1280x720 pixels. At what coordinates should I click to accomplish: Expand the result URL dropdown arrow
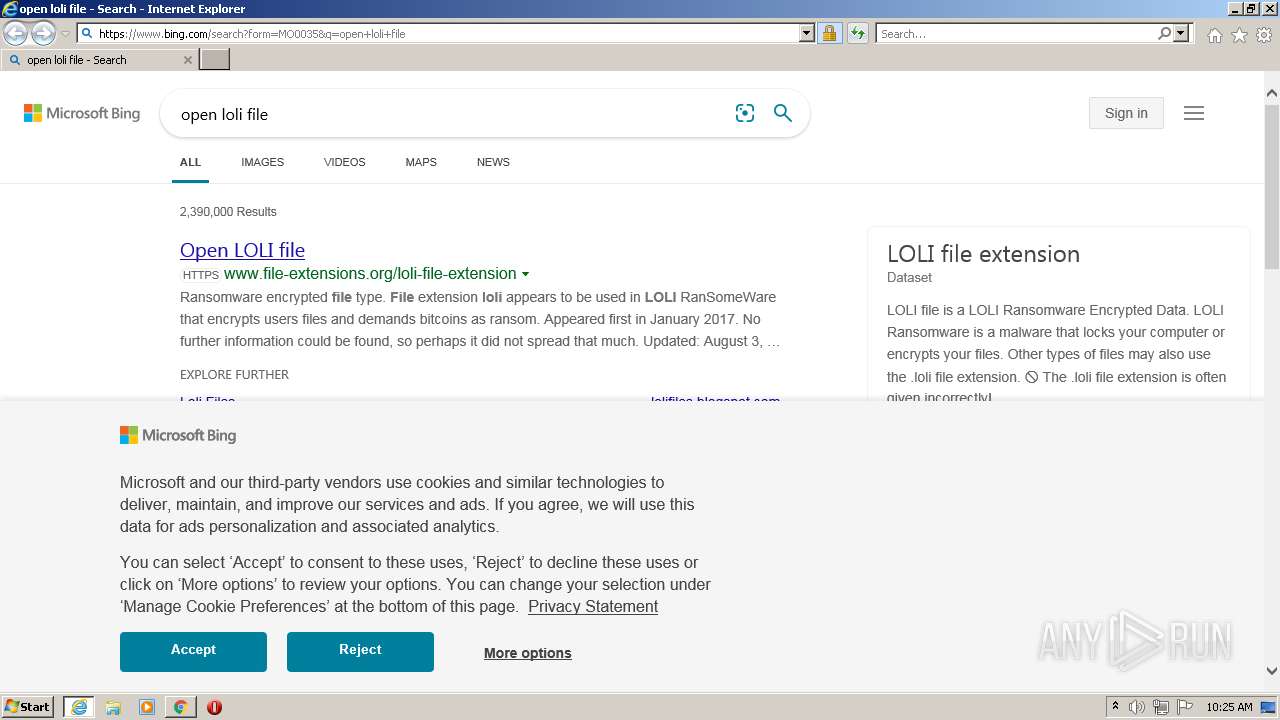(x=525, y=274)
